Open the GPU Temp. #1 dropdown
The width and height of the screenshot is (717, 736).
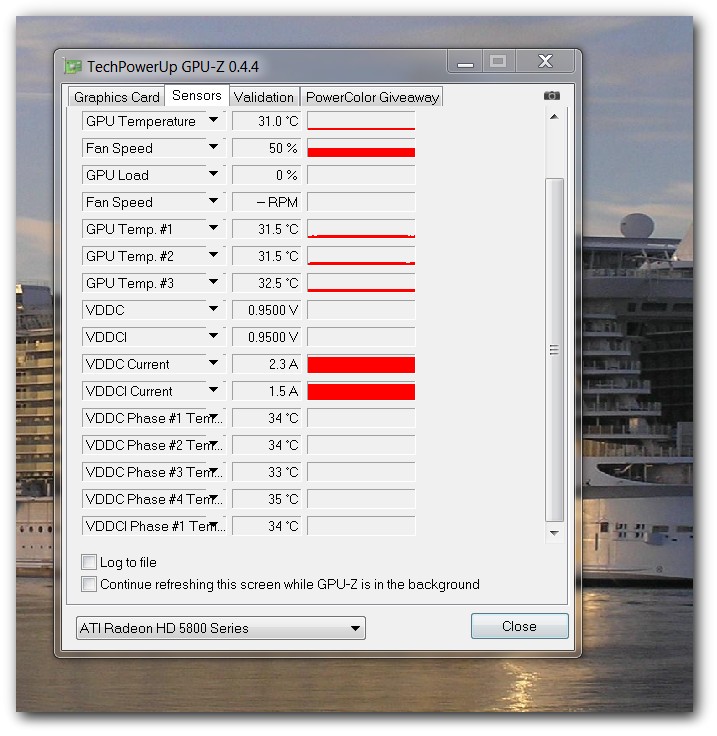214,229
